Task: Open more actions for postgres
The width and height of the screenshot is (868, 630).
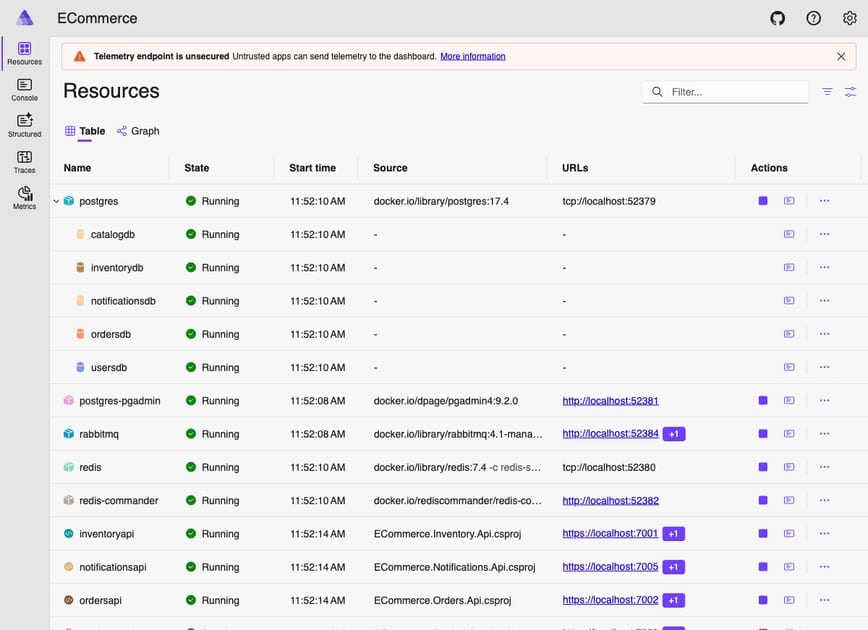Action: click(x=824, y=200)
